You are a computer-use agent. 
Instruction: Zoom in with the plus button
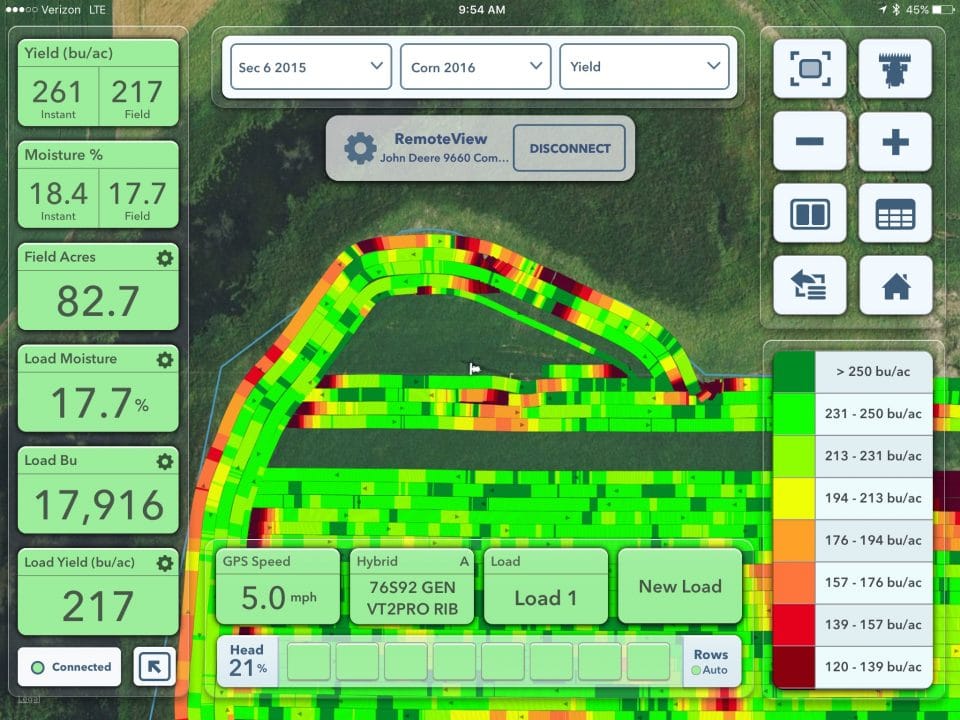point(895,141)
